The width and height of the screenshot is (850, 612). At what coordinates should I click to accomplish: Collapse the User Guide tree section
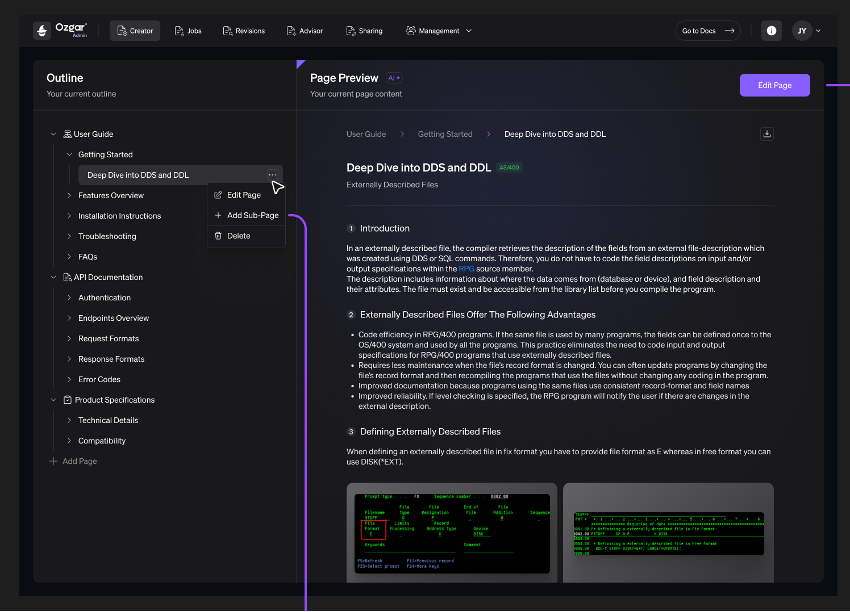53,134
